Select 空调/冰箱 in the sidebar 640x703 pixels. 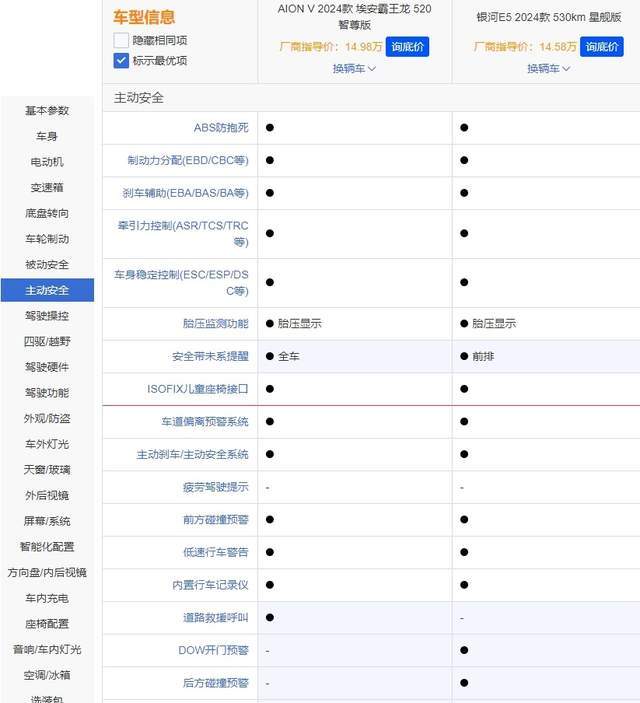tap(47, 675)
